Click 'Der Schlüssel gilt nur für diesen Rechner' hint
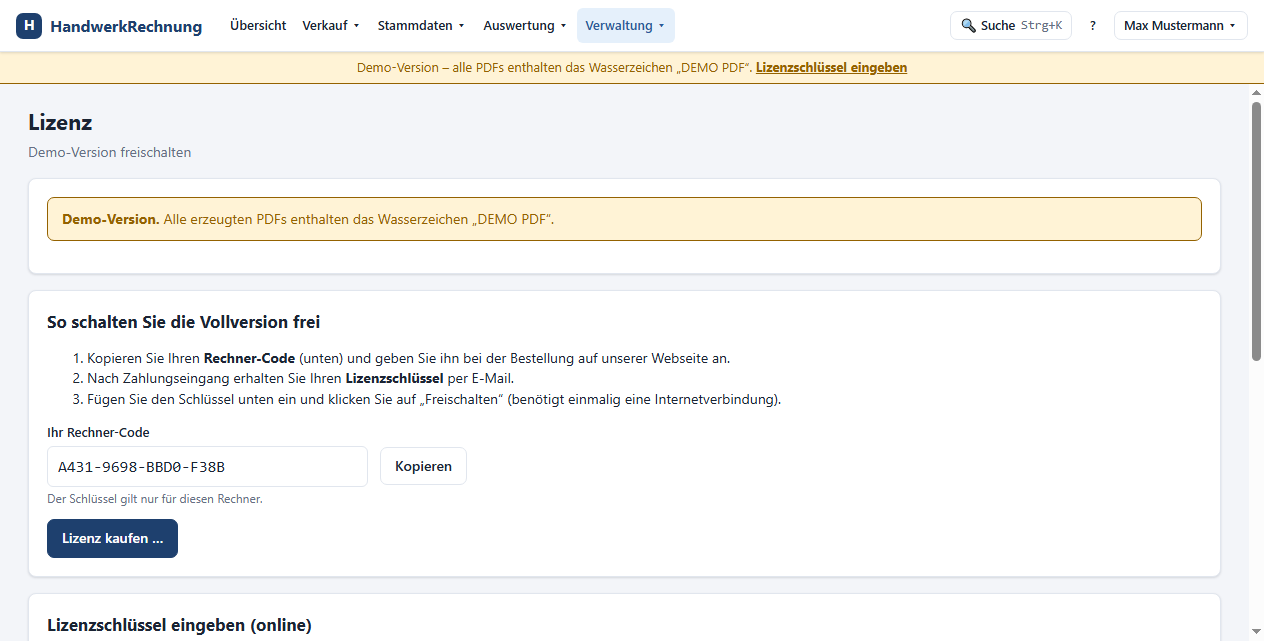 155,499
